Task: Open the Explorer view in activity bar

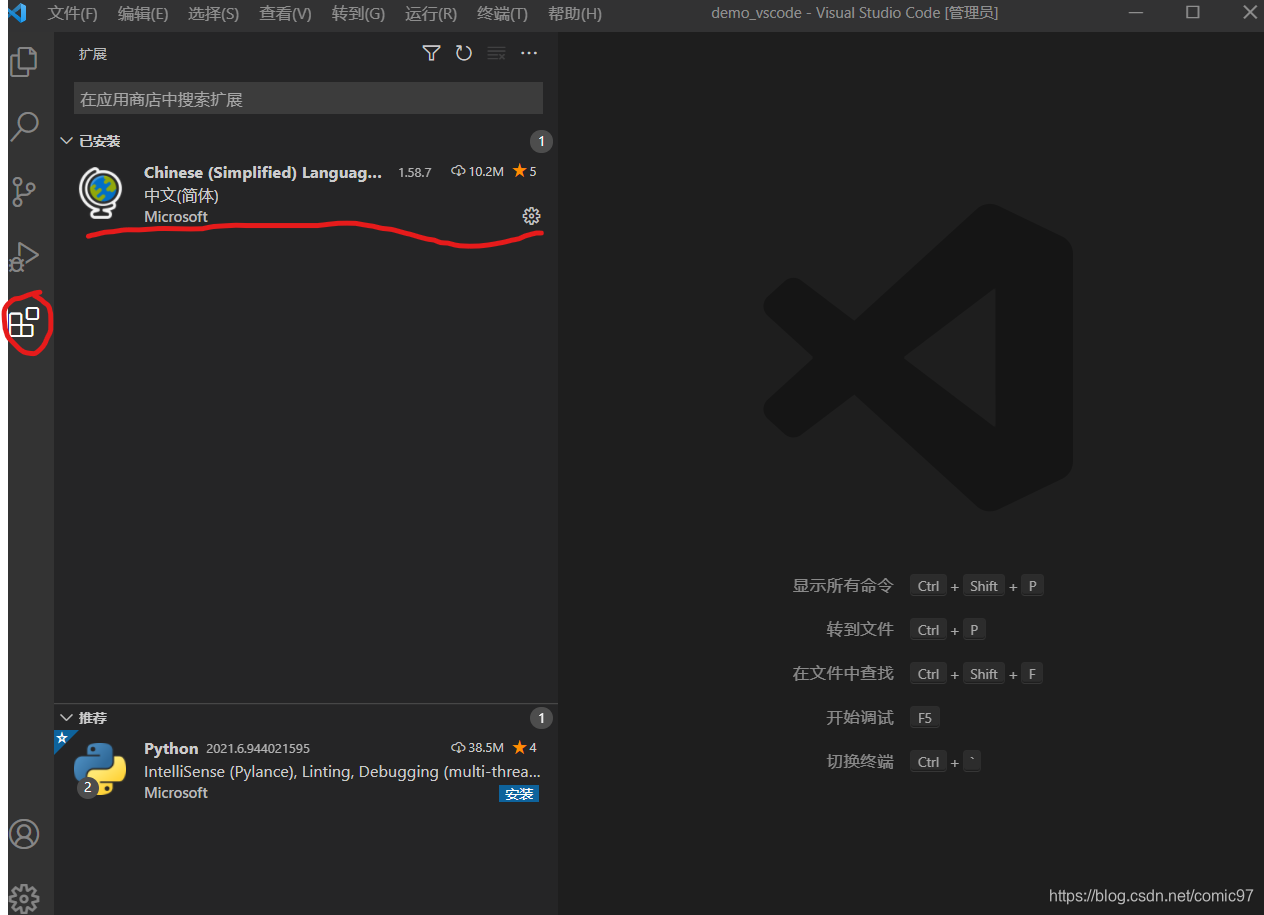Action: click(24, 62)
